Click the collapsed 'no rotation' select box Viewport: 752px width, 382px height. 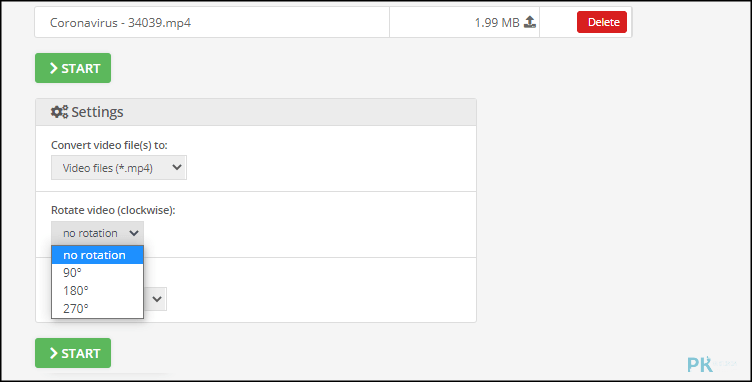[x=97, y=233]
